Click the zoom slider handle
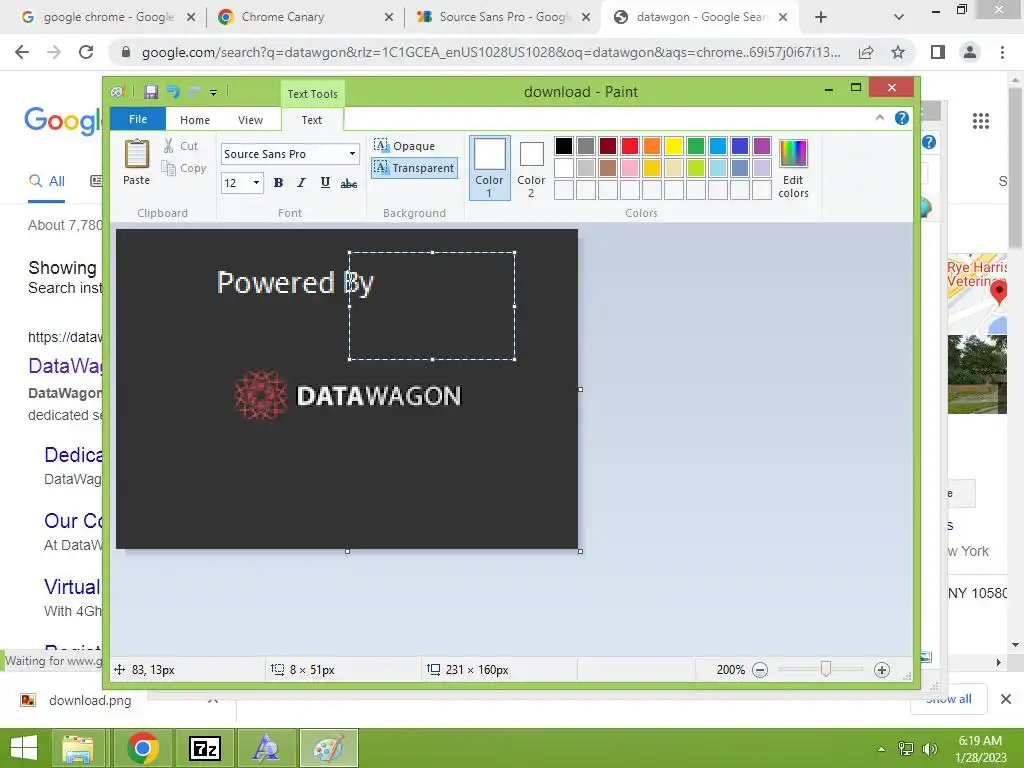This screenshot has height=768, width=1024. click(x=825, y=669)
